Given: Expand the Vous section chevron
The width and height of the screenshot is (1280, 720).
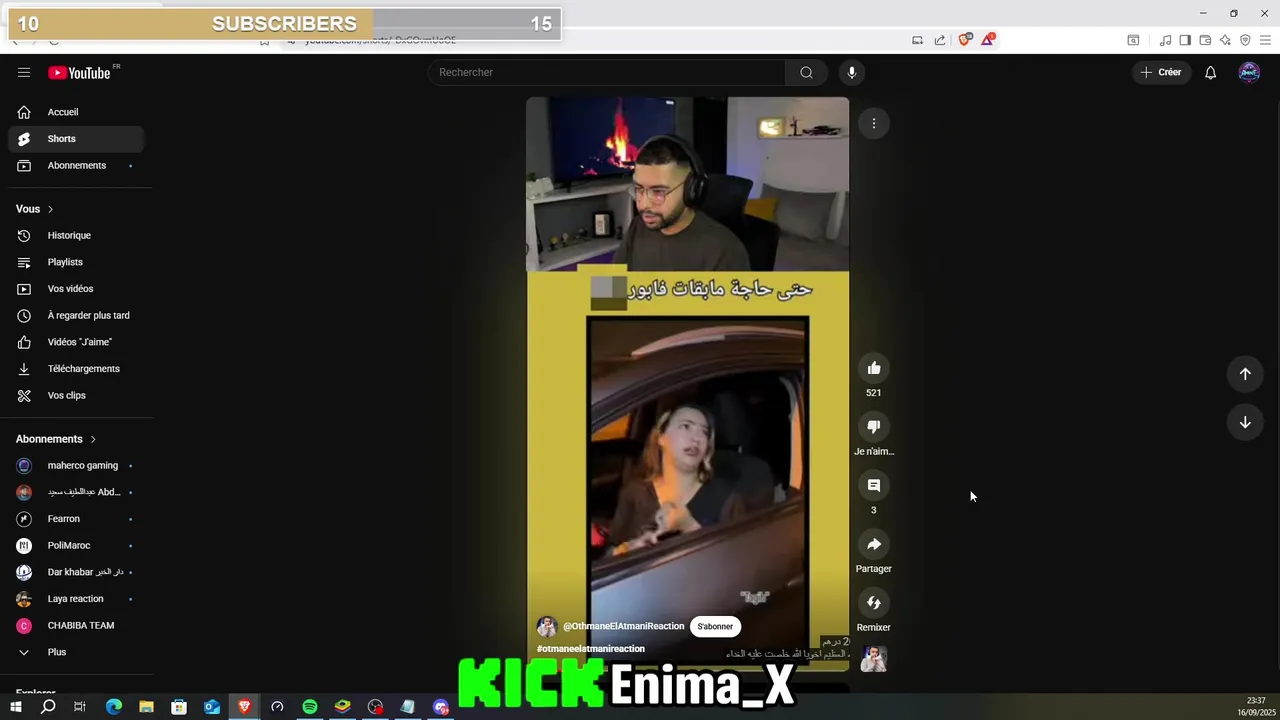Looking at the screenshot, I should 50,209.
